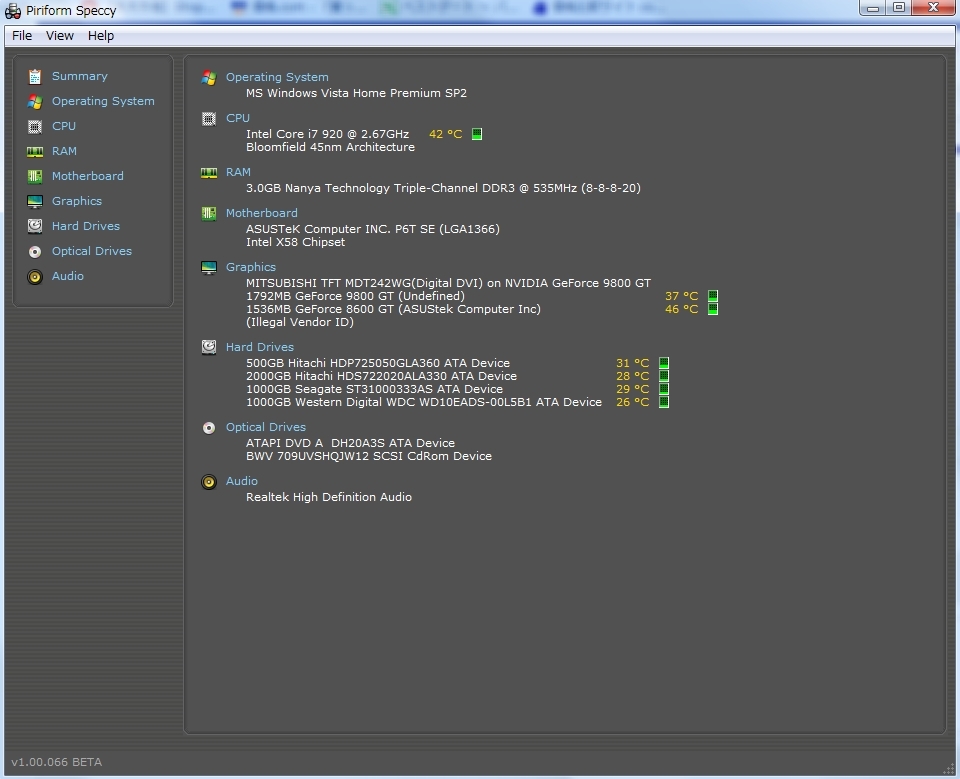Maximize the Speccy window

pos(899,7)
